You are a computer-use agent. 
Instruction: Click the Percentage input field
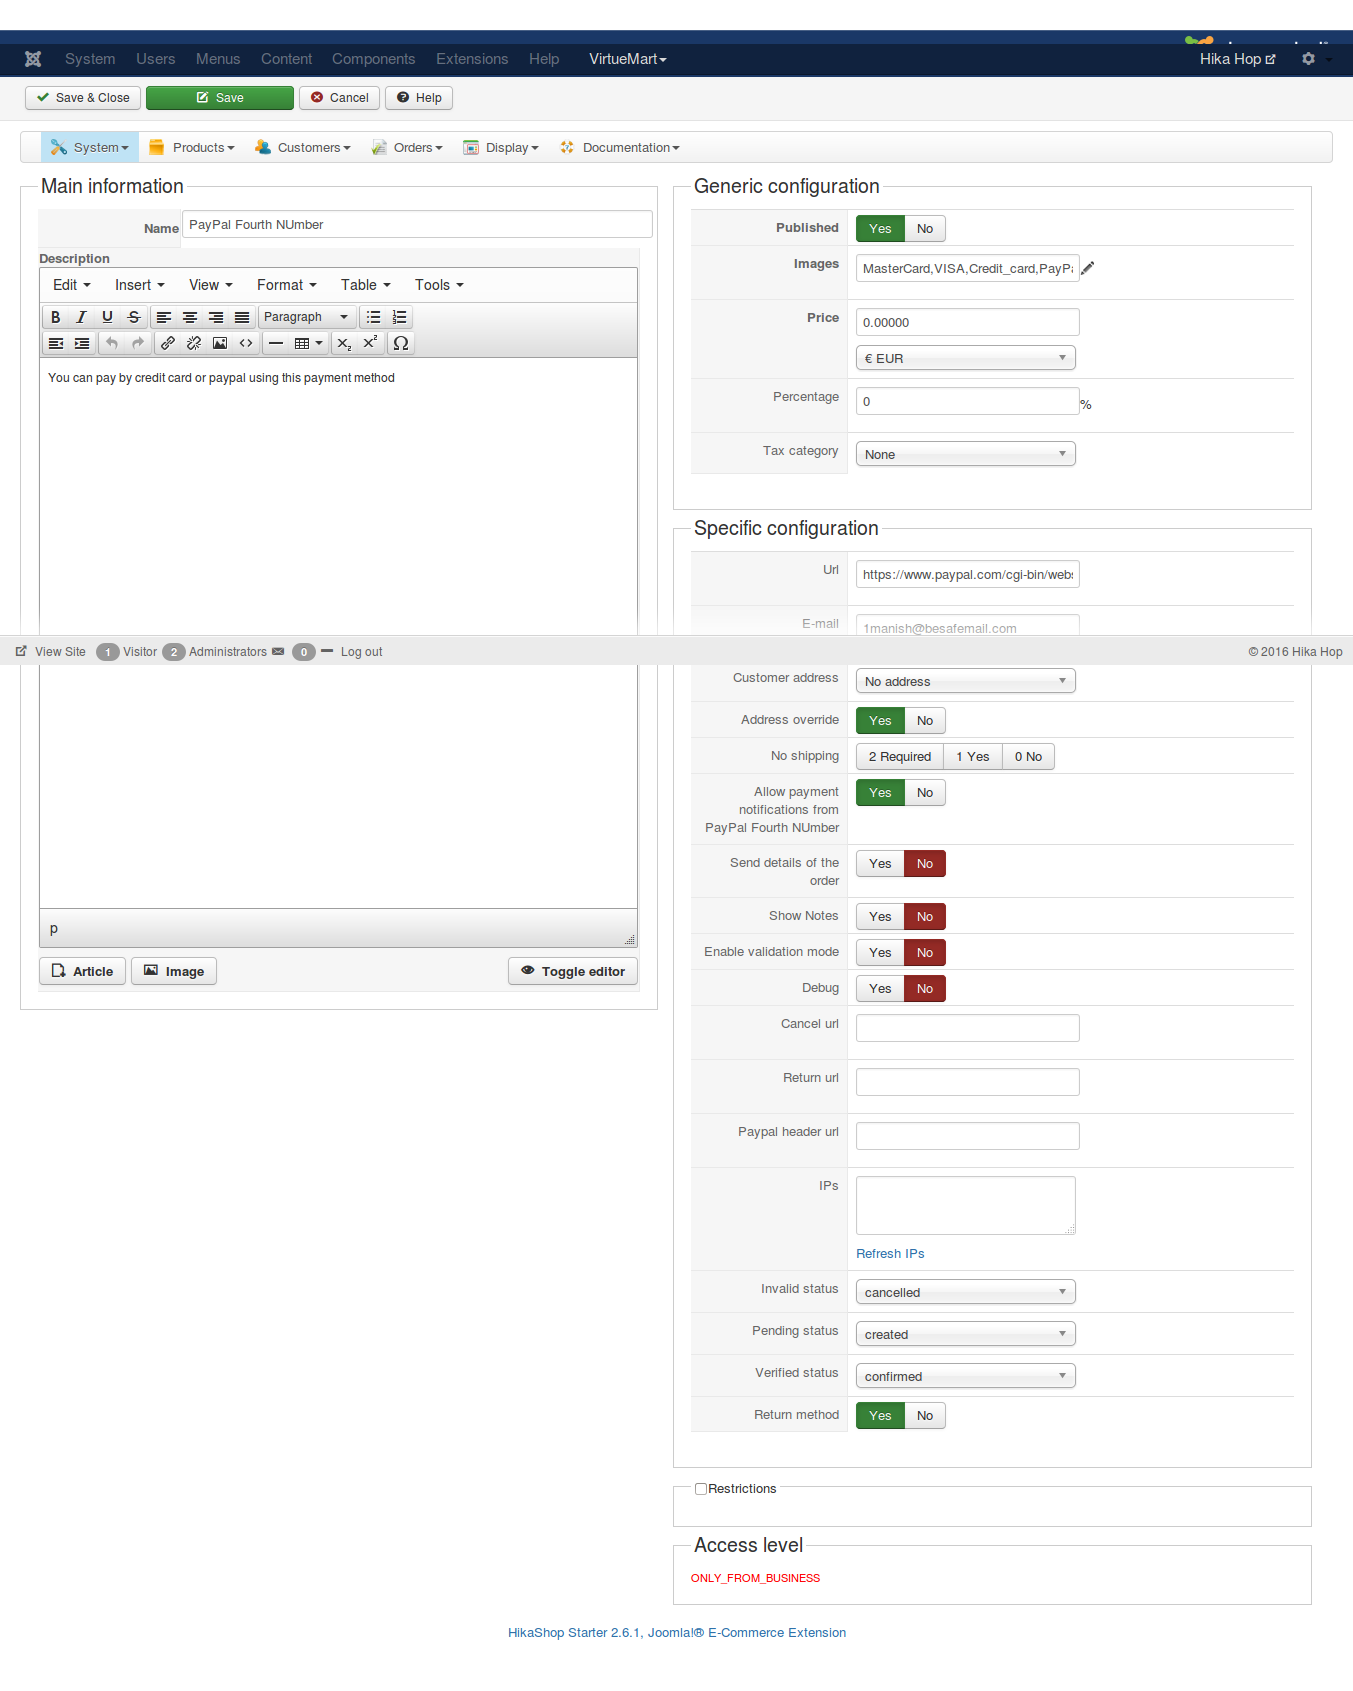(x=968, y=401)
